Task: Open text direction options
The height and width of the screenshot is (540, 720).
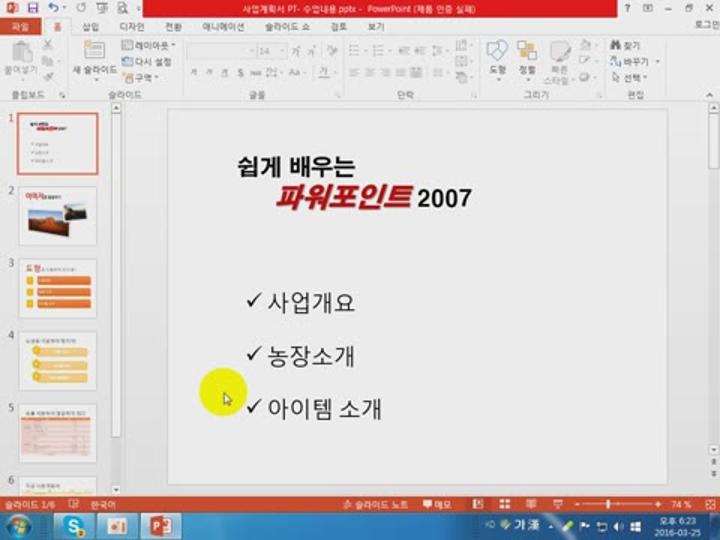Action: 463,45
